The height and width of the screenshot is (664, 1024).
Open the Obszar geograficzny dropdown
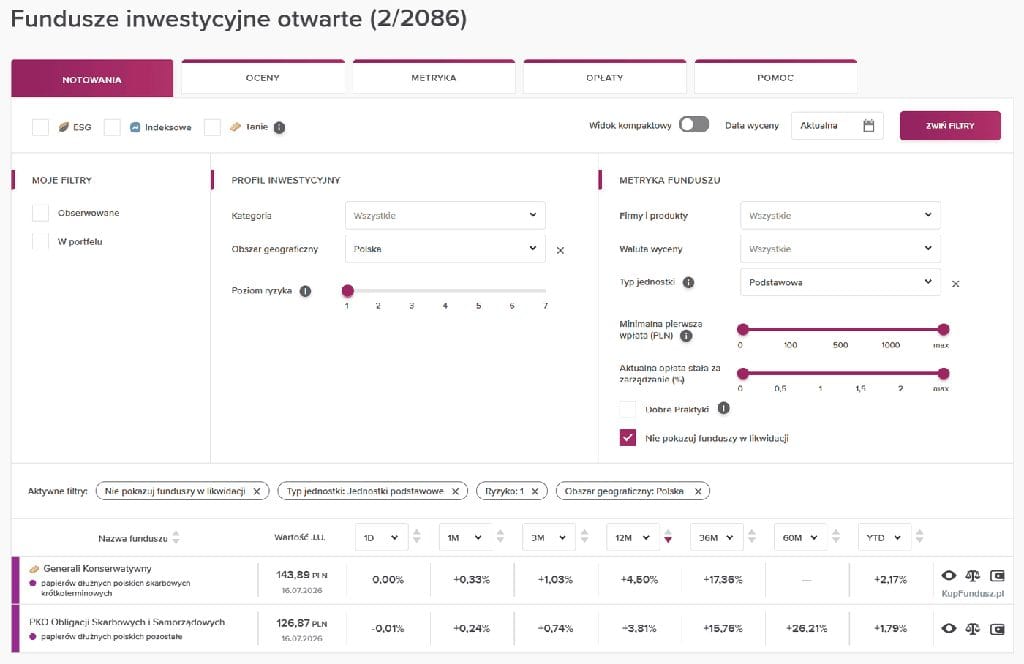tap(445, 249)
